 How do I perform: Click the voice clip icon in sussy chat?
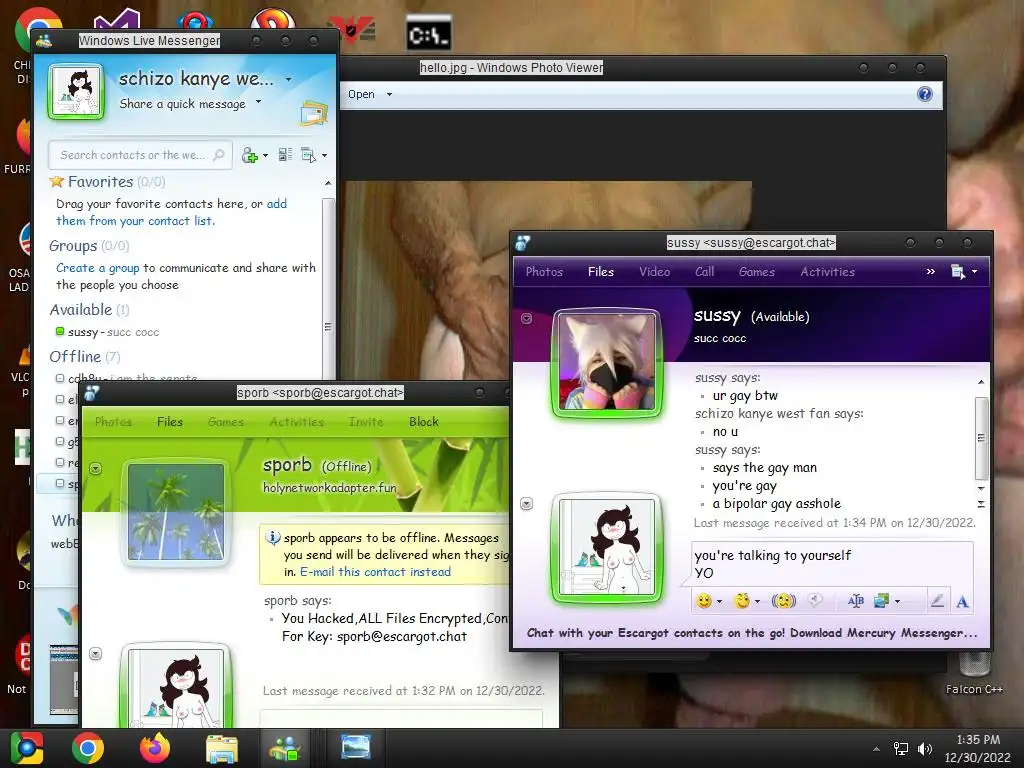pyautogui.click(x=814, y=601)
